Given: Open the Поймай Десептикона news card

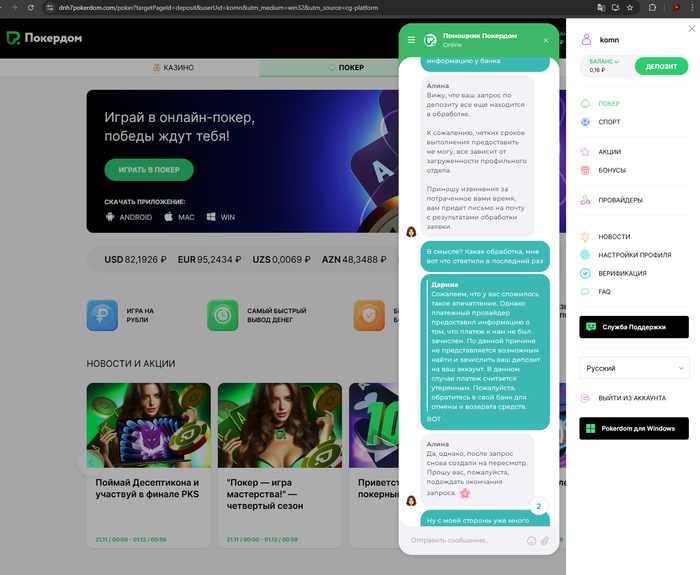Looking at the screenshot, I should click(148, 465).
